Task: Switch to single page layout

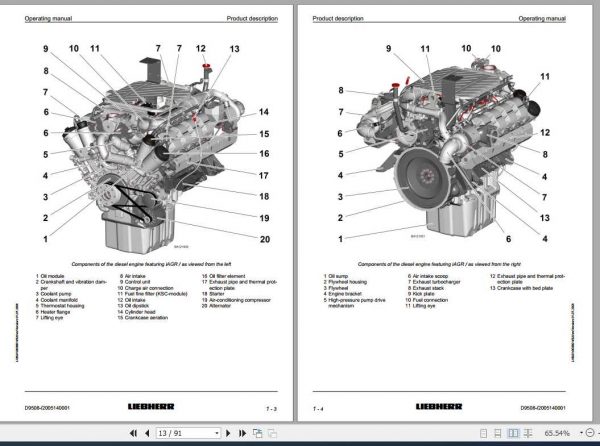Action: point(483,433)
